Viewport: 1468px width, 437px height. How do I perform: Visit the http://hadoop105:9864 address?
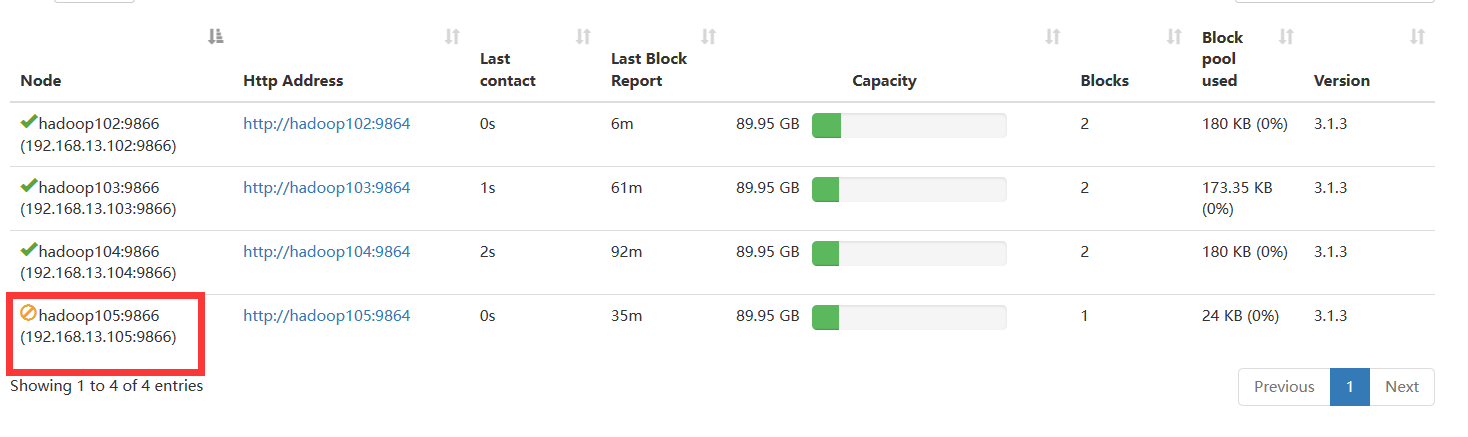327,316
